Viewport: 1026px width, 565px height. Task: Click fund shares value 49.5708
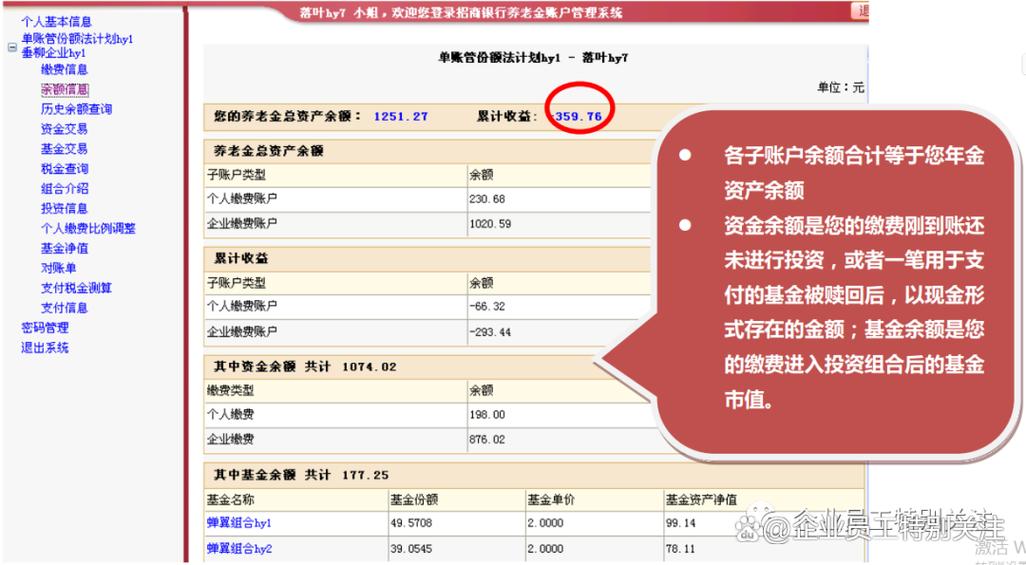411,523
